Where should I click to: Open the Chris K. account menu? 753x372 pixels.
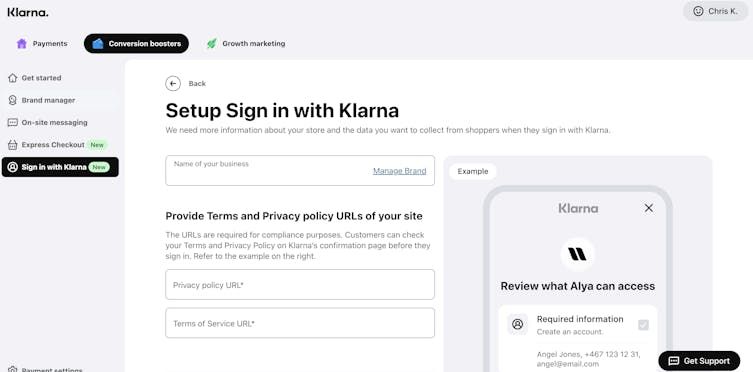(715, 11)
